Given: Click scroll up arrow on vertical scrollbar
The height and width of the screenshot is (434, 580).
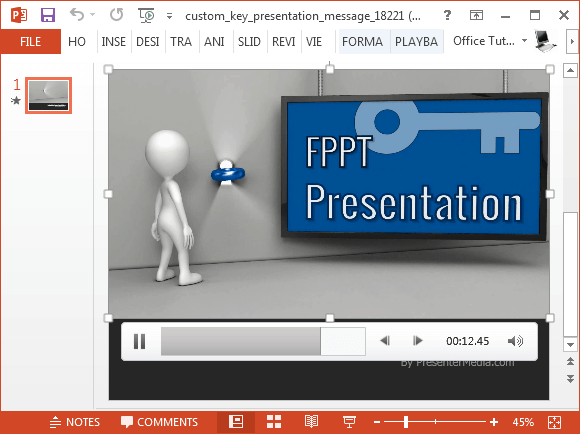Looking at the screenshot, I should tap(570, 70).
